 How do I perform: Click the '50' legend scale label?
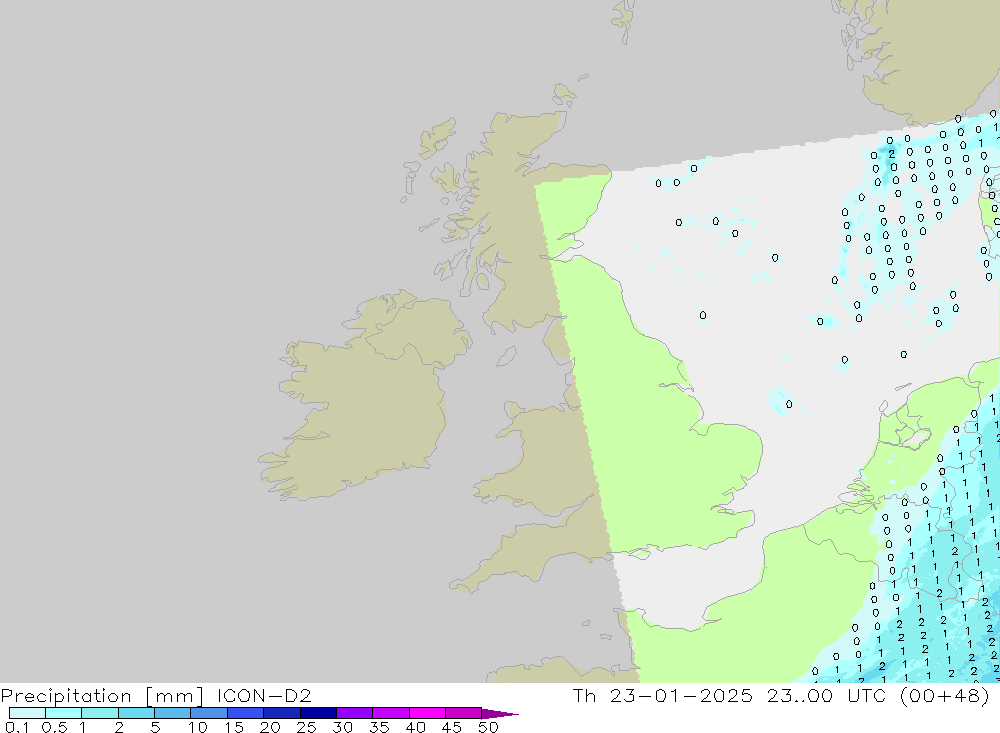pyautogui.click(x=489, y=727)
